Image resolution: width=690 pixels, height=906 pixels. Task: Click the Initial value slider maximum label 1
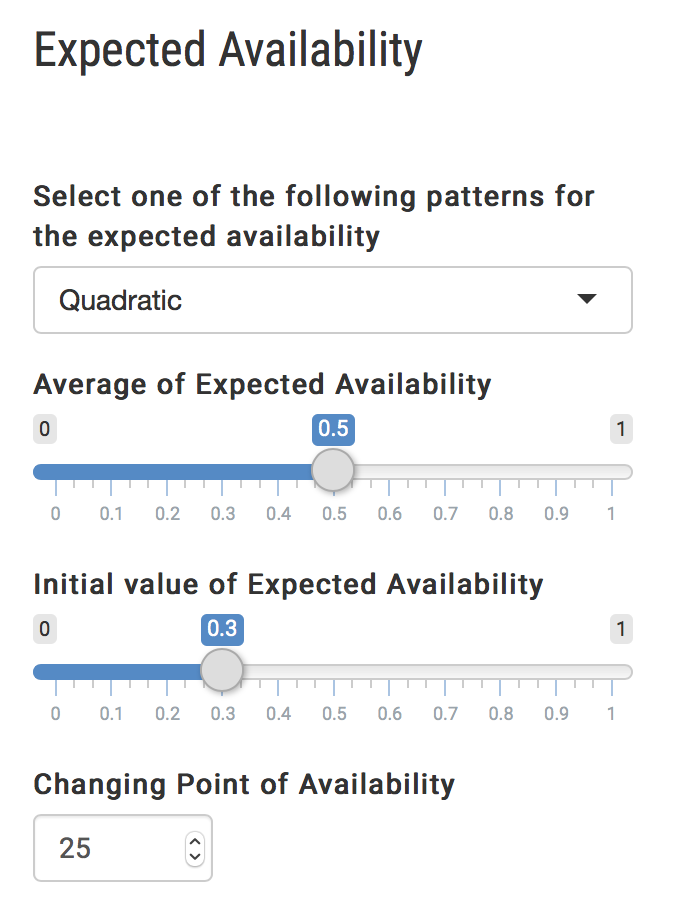[621, 630]
